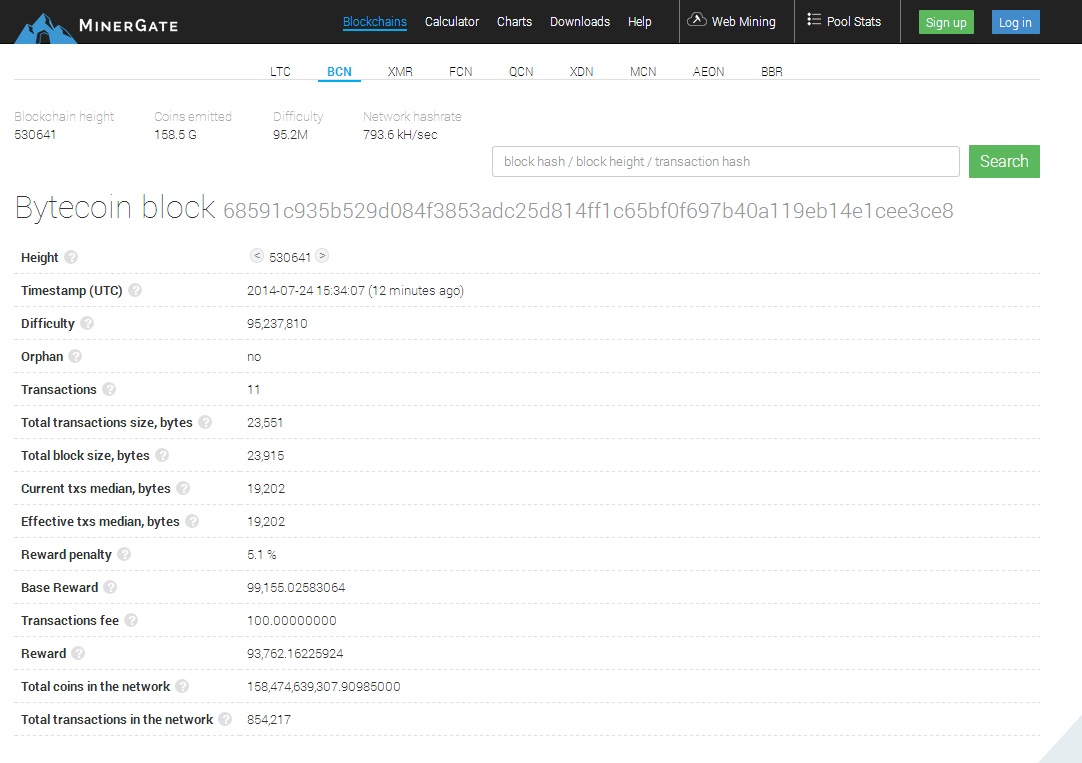This screenshot has height=763, width=1082.
Task: Open help for Reward penalty
Action: 124,555
